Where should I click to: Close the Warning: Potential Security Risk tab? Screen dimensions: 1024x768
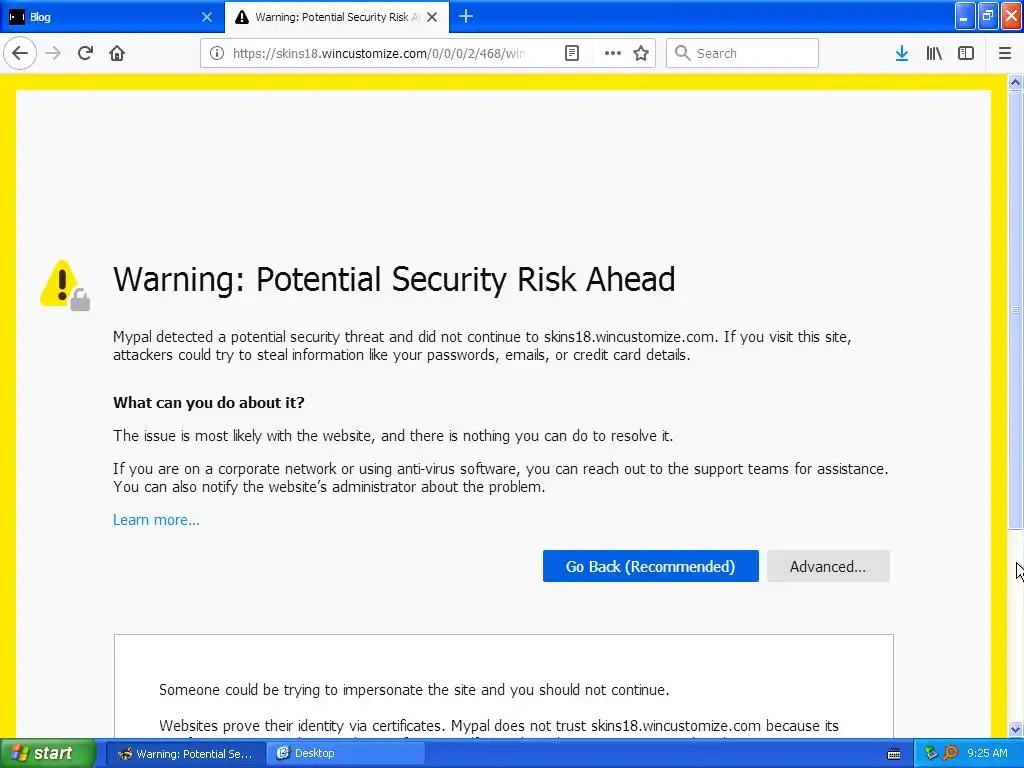pos(432,17)
